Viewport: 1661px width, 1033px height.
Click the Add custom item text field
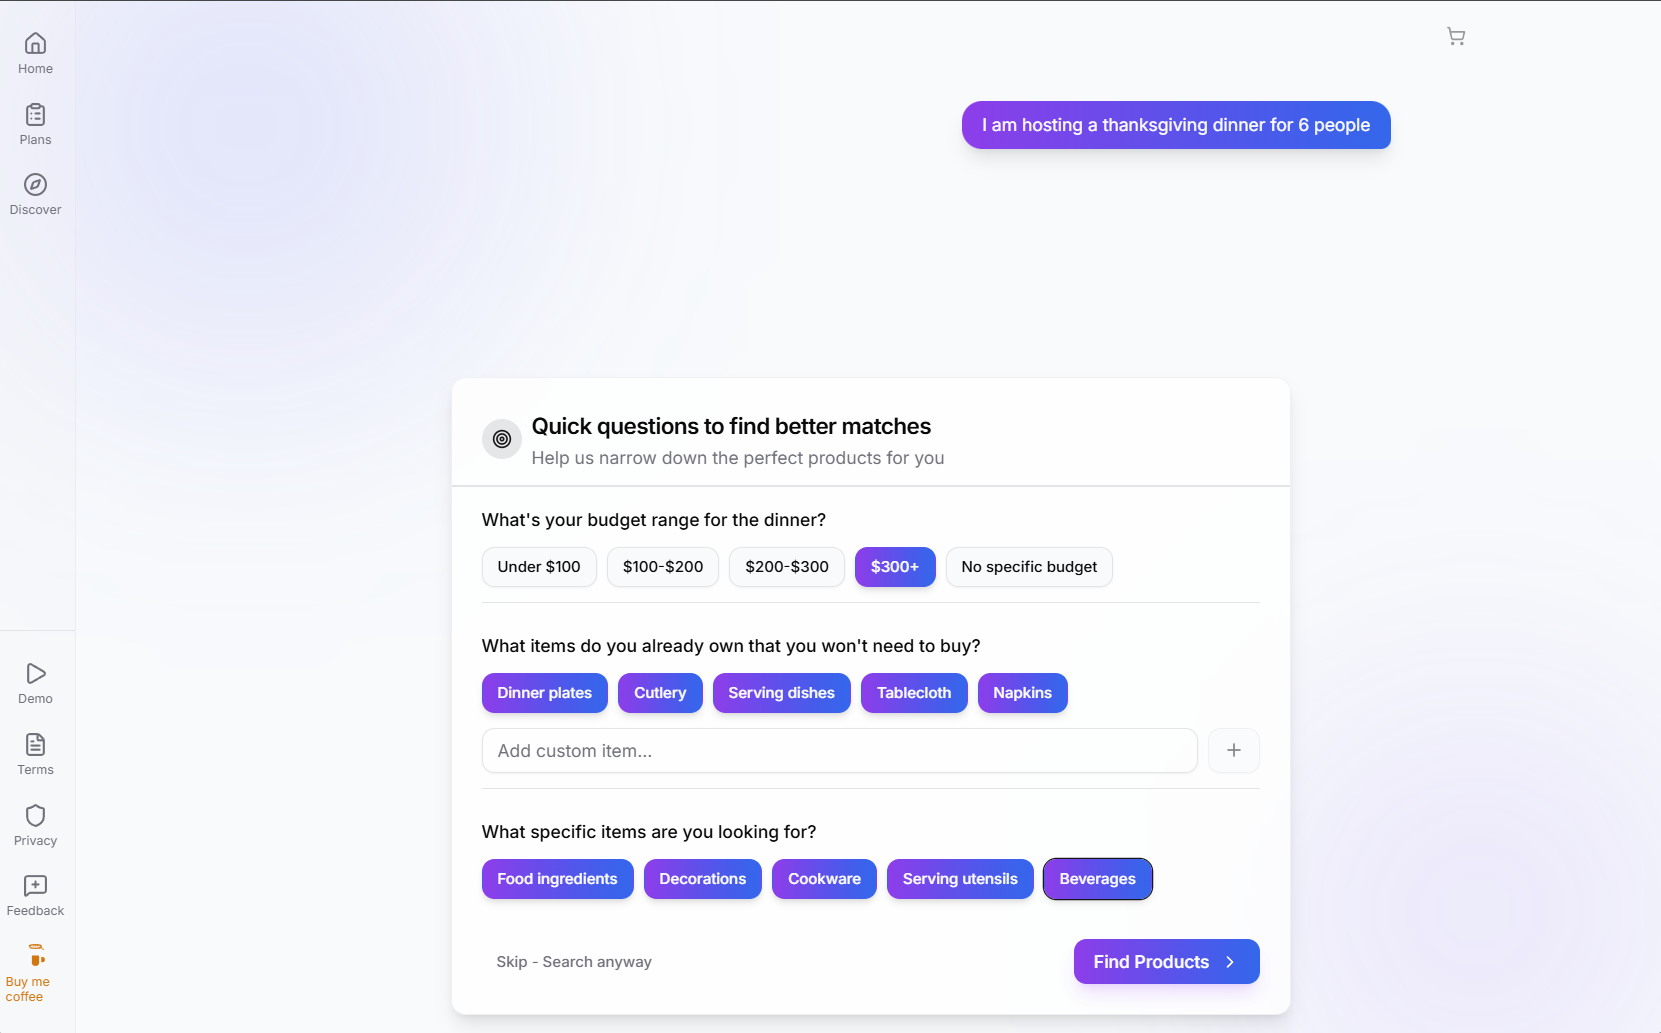pyautogui.click(x=839, y=750)
